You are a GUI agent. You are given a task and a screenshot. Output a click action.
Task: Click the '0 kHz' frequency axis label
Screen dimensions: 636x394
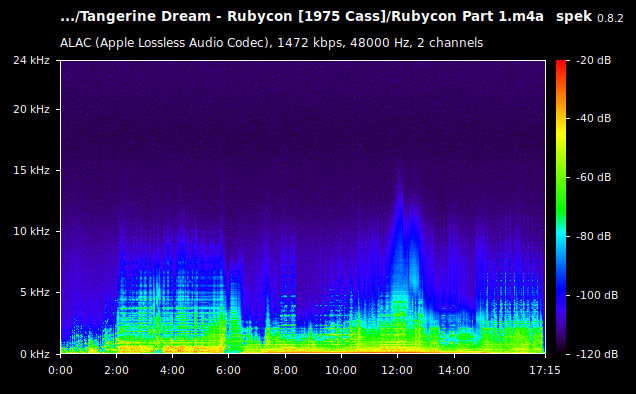(35, 354)
